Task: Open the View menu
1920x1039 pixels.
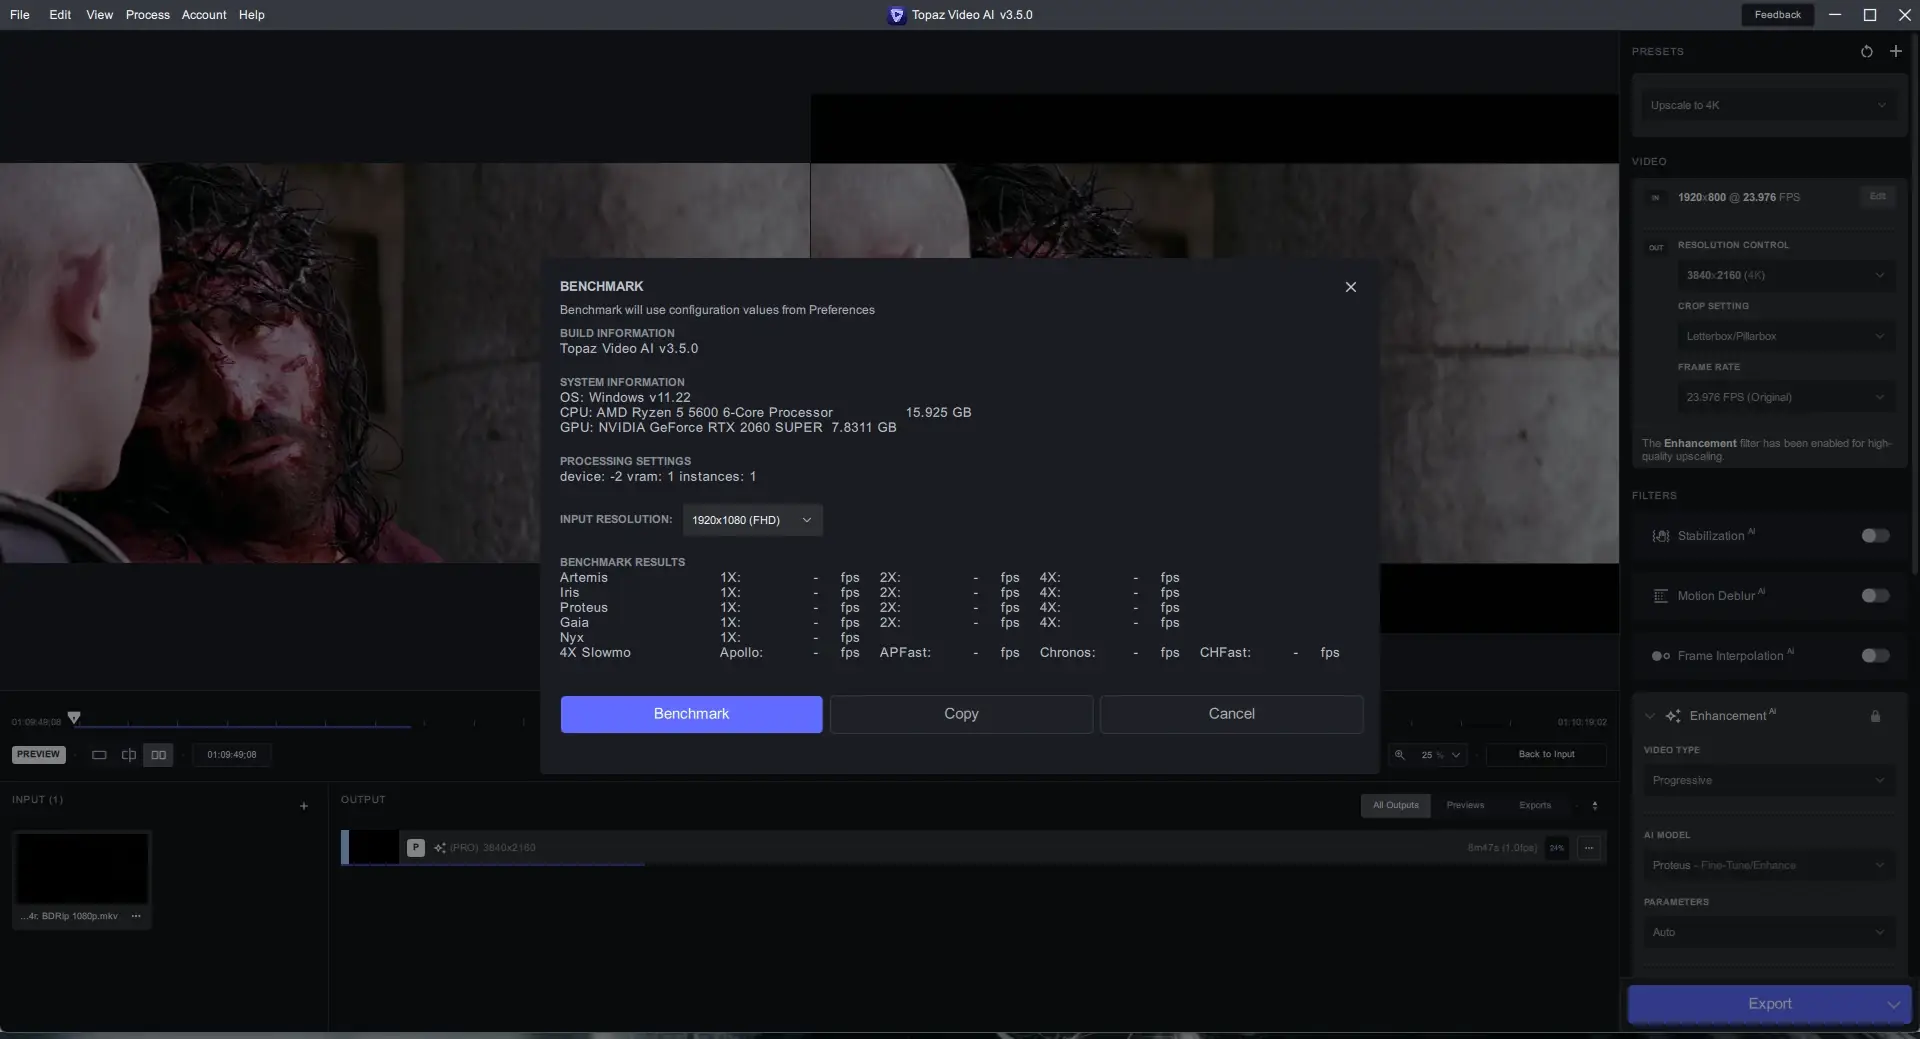Action: point(99,15)
